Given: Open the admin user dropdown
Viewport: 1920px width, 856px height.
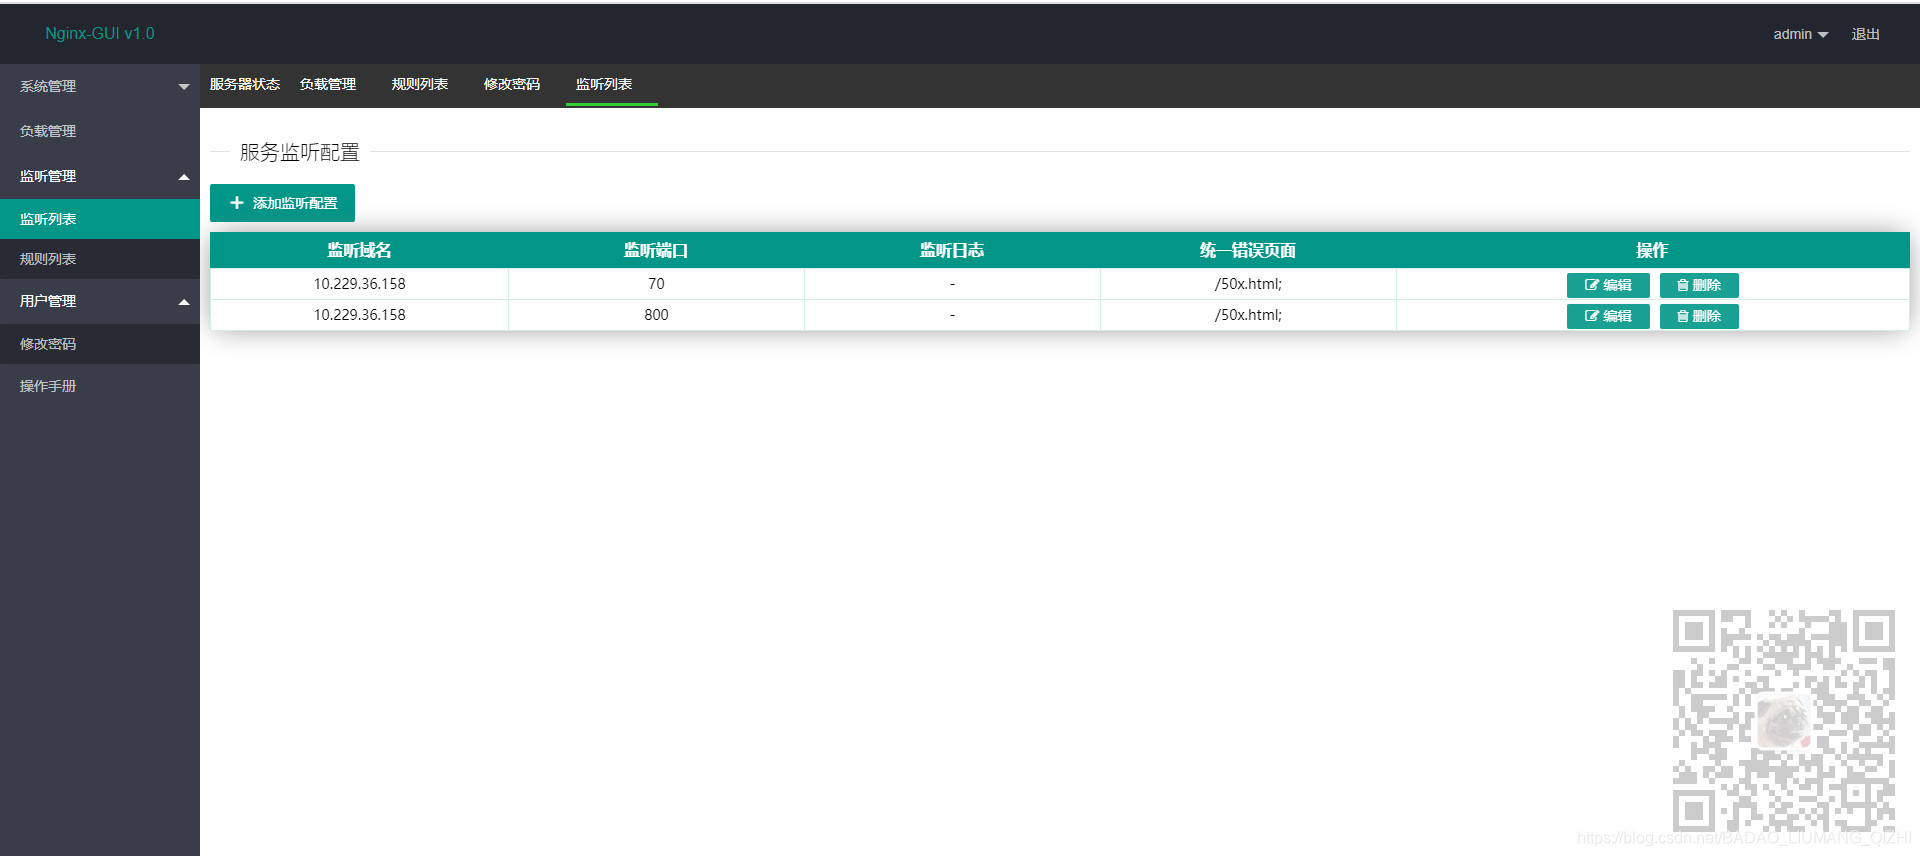Looking at the screenshot, I should (x=1800, y=34).
